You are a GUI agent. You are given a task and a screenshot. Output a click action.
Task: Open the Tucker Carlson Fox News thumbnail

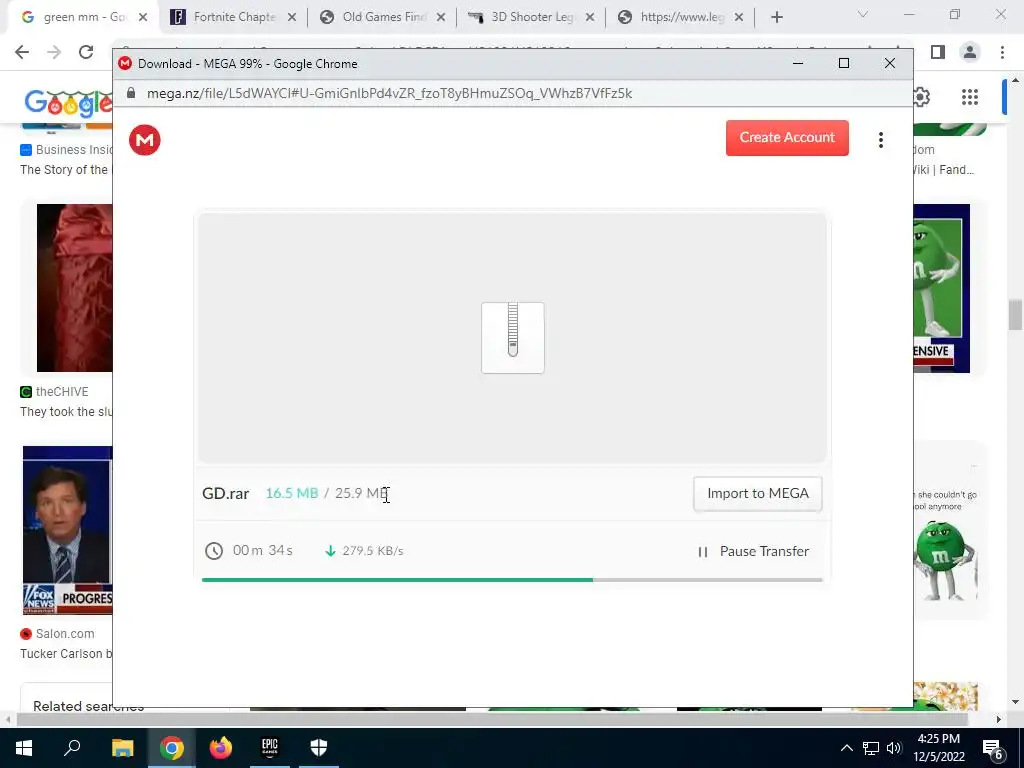(x=67, y=530)
